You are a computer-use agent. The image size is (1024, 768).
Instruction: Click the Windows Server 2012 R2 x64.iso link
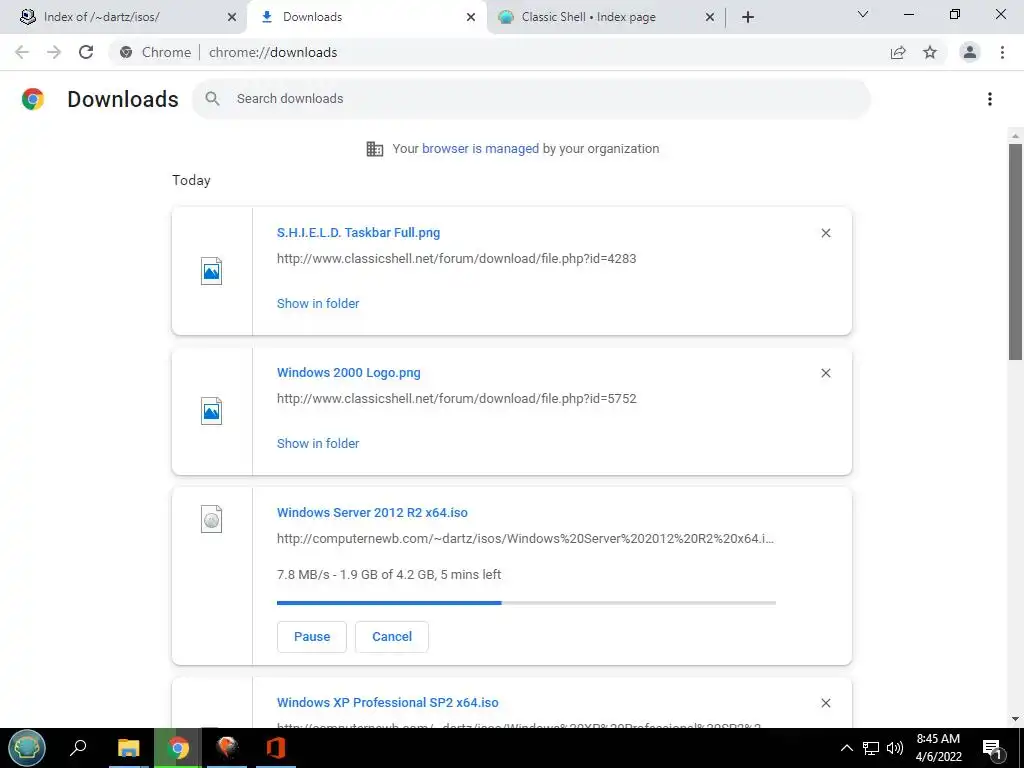click(x=372, y=513)
